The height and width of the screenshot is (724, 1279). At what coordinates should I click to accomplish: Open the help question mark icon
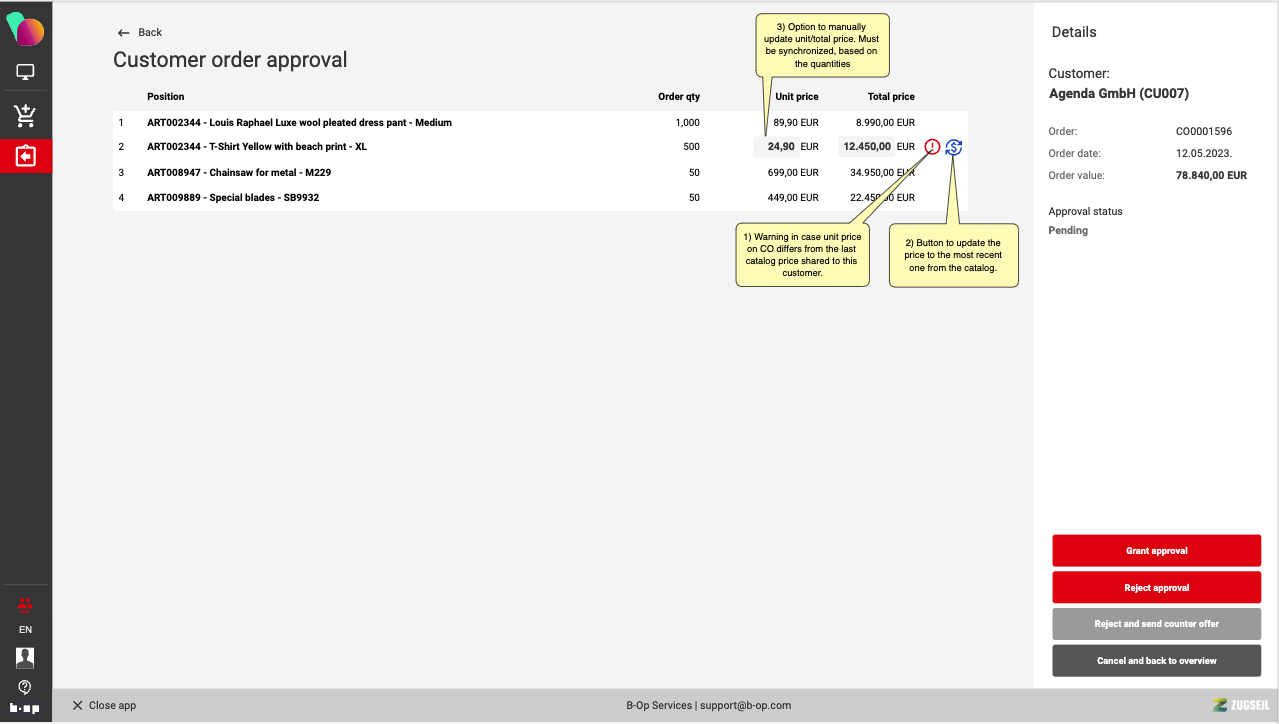[26, 687]
